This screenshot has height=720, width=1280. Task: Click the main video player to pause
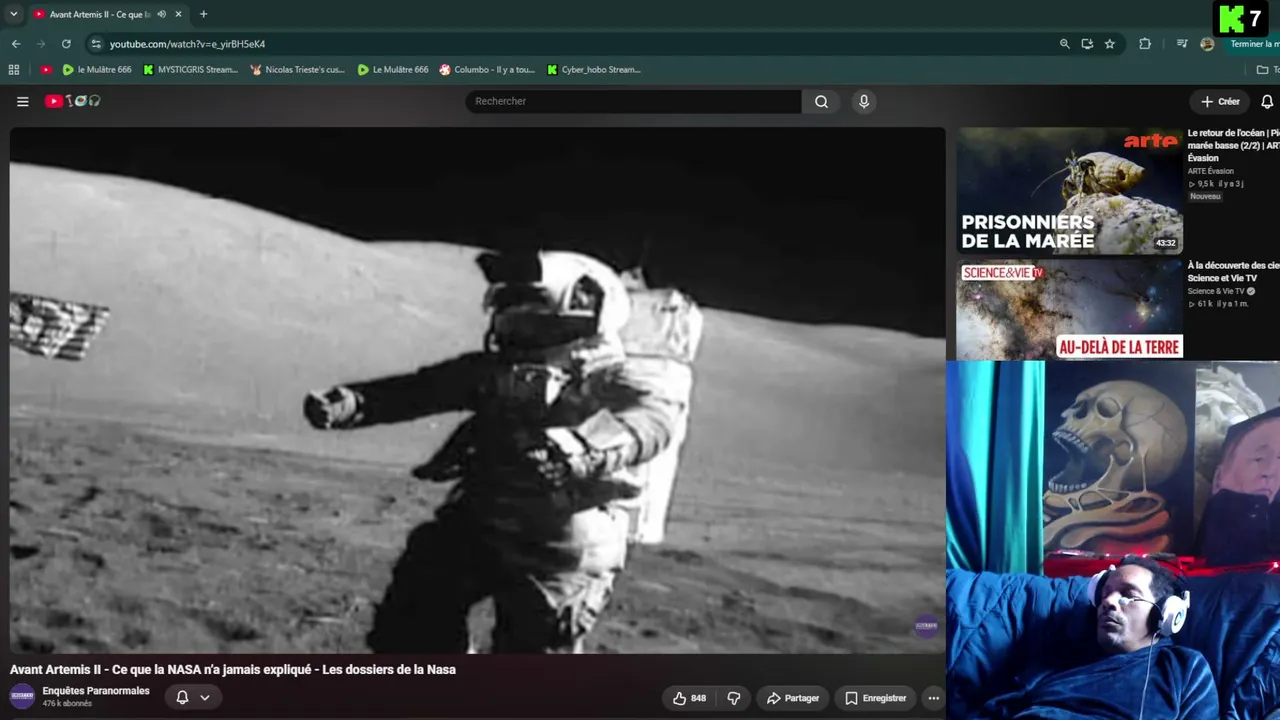(x=477, y=390)
